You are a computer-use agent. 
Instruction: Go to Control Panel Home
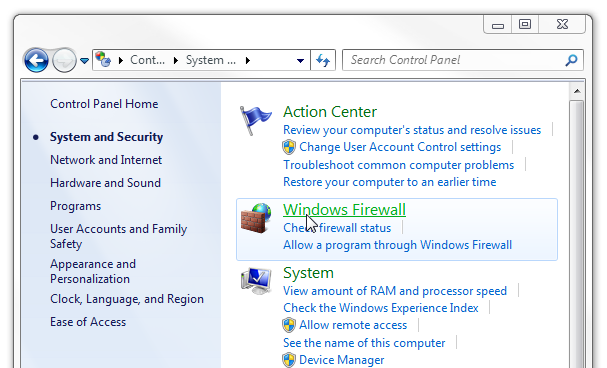pos(104,104)
